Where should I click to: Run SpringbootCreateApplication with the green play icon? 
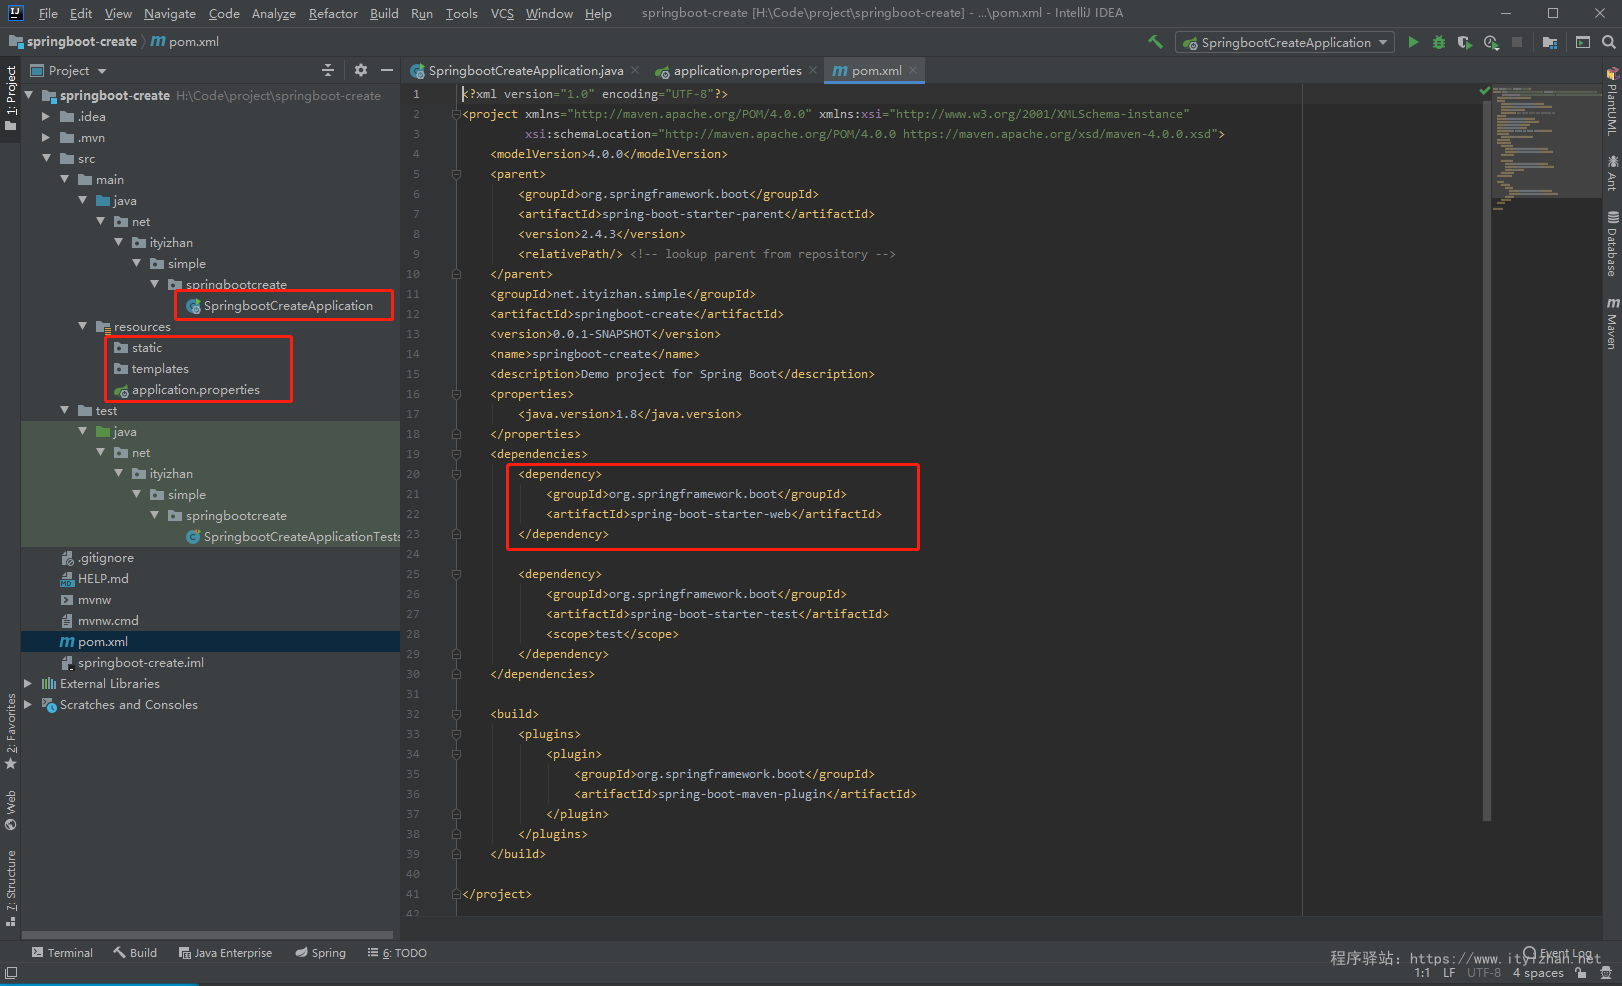(1413, 42)
